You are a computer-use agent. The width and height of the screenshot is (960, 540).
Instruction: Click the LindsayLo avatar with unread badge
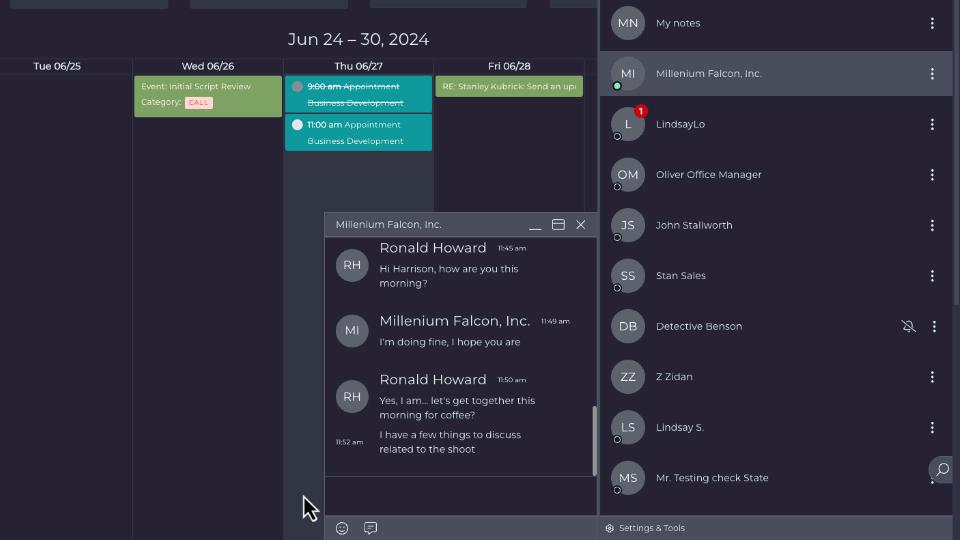click(x=628, y=124)
